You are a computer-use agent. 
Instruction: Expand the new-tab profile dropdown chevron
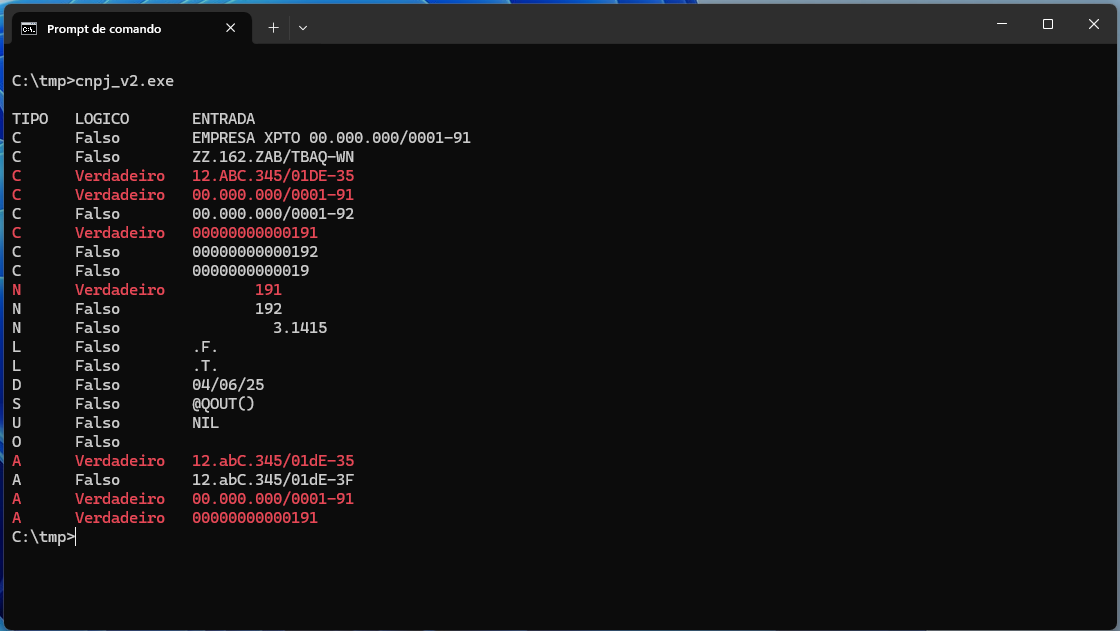click(303, 28)
